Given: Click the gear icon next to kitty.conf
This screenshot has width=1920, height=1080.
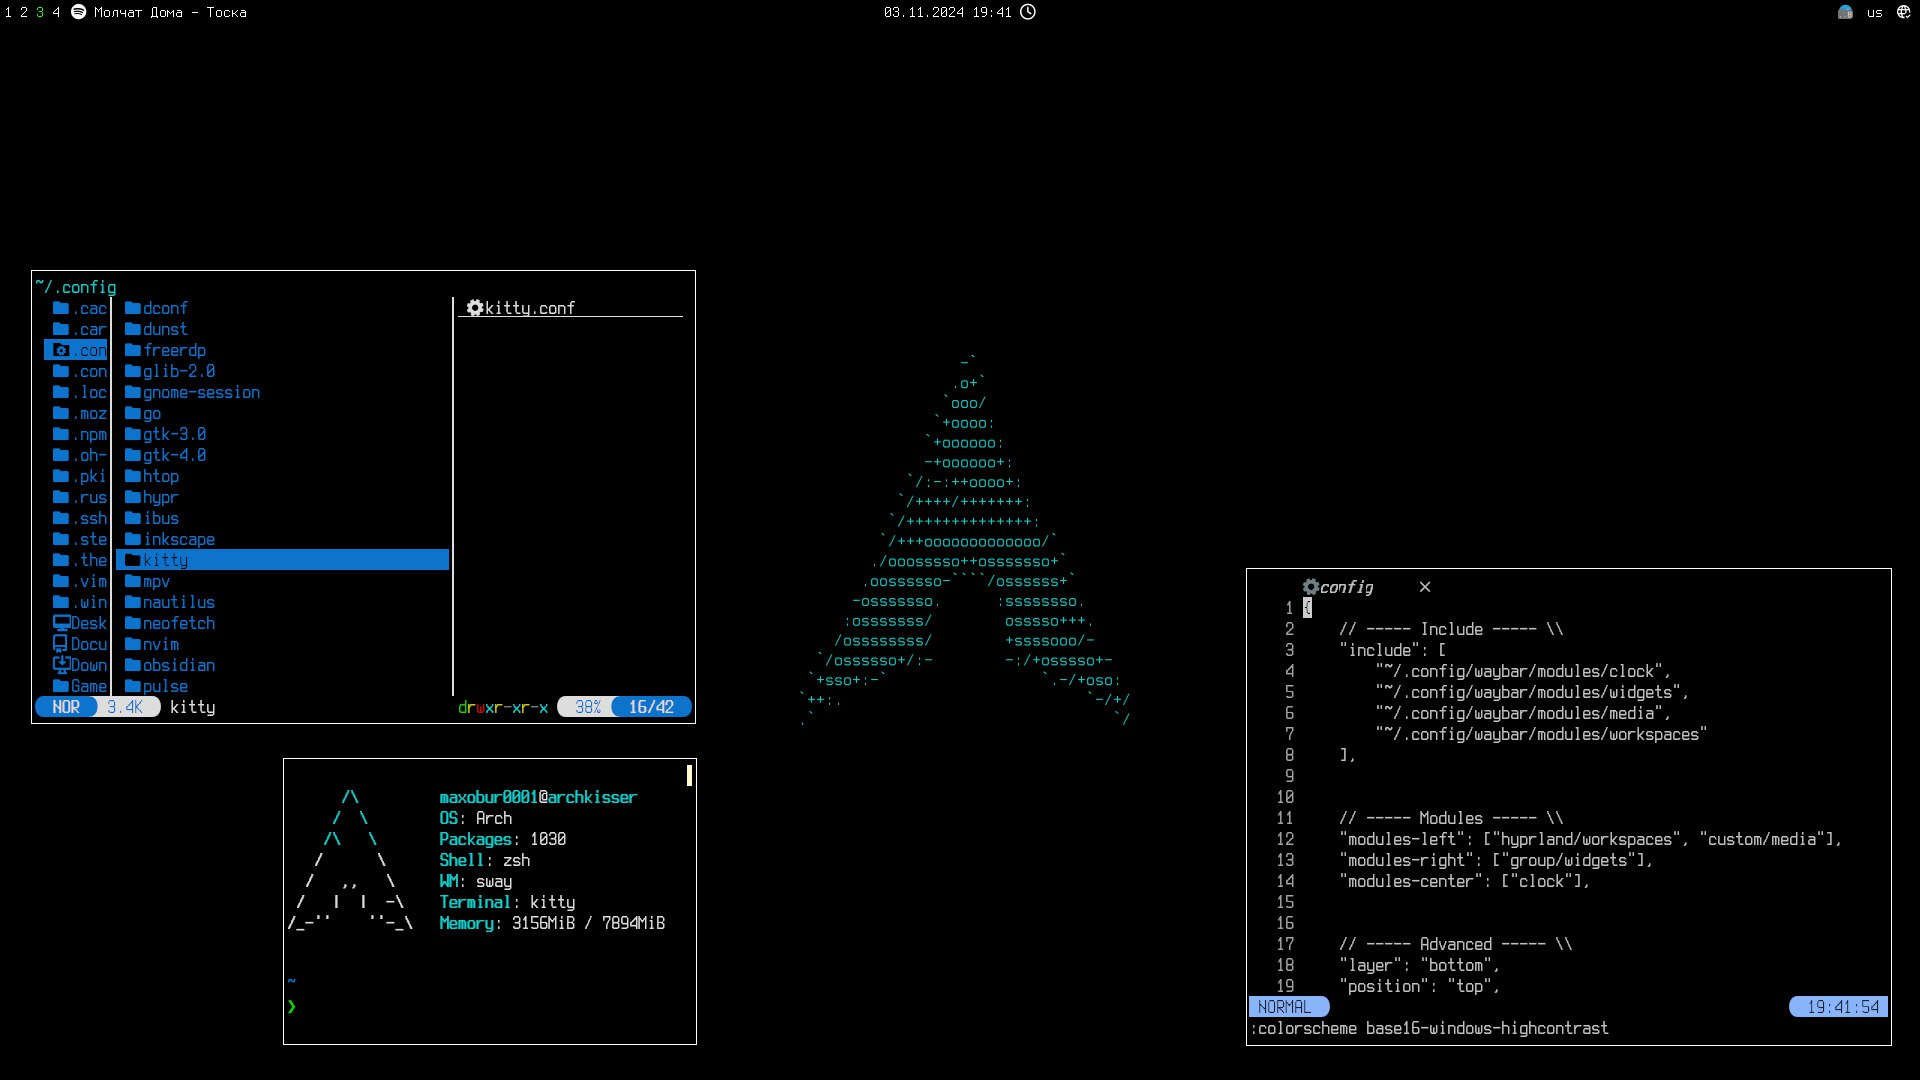Looking at the screenshot, I should 475,308.
